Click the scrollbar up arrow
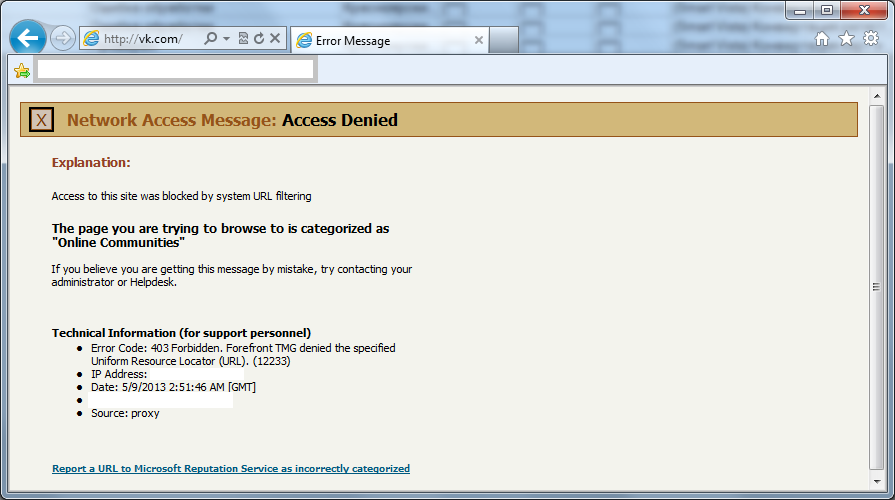895x500 pixels. coord(876,95)
